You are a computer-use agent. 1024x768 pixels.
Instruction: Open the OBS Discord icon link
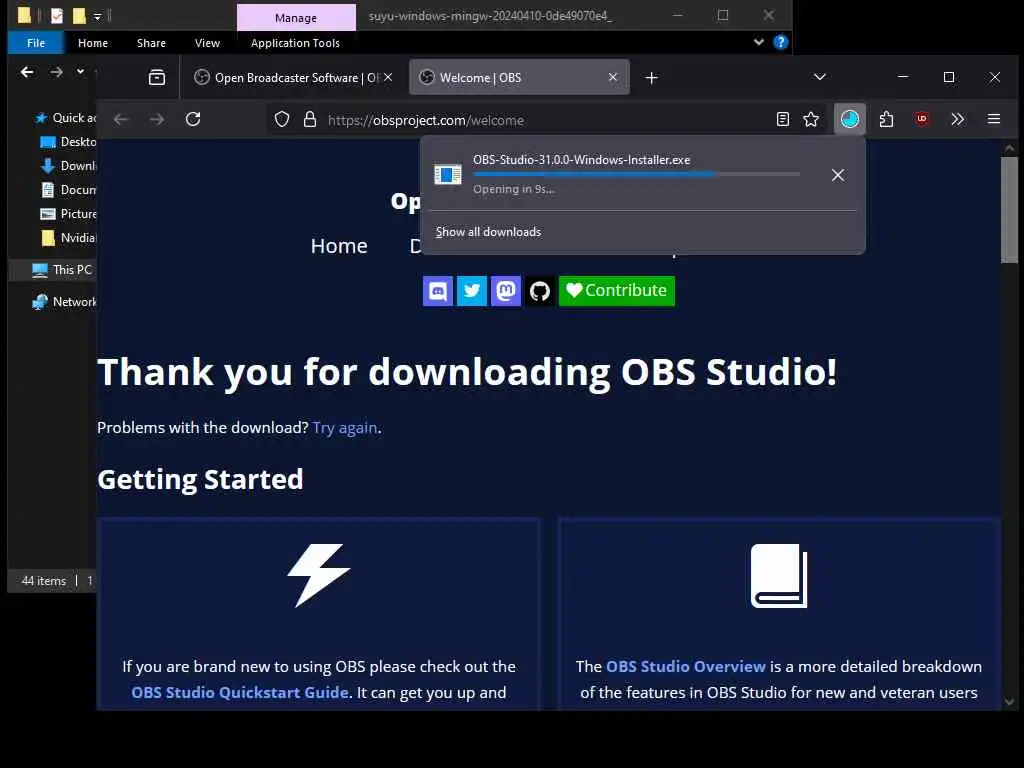click(438, 291)
